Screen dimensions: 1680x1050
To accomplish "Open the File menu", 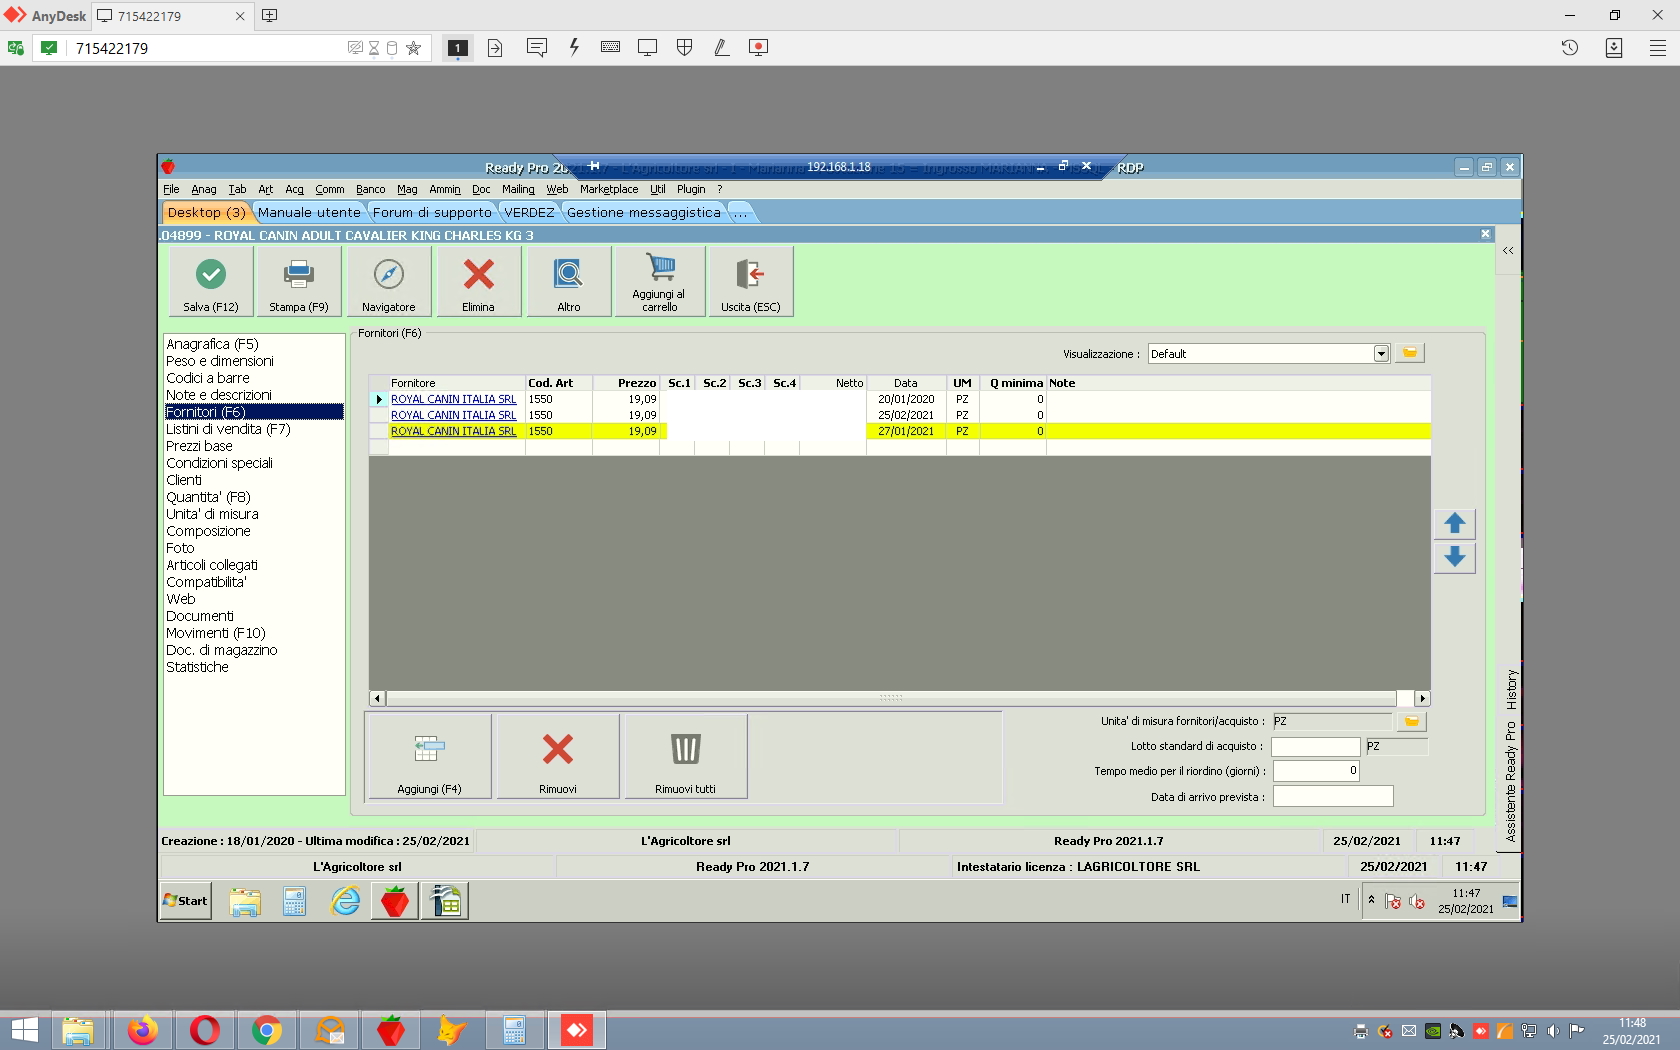I will pos(171,189).
